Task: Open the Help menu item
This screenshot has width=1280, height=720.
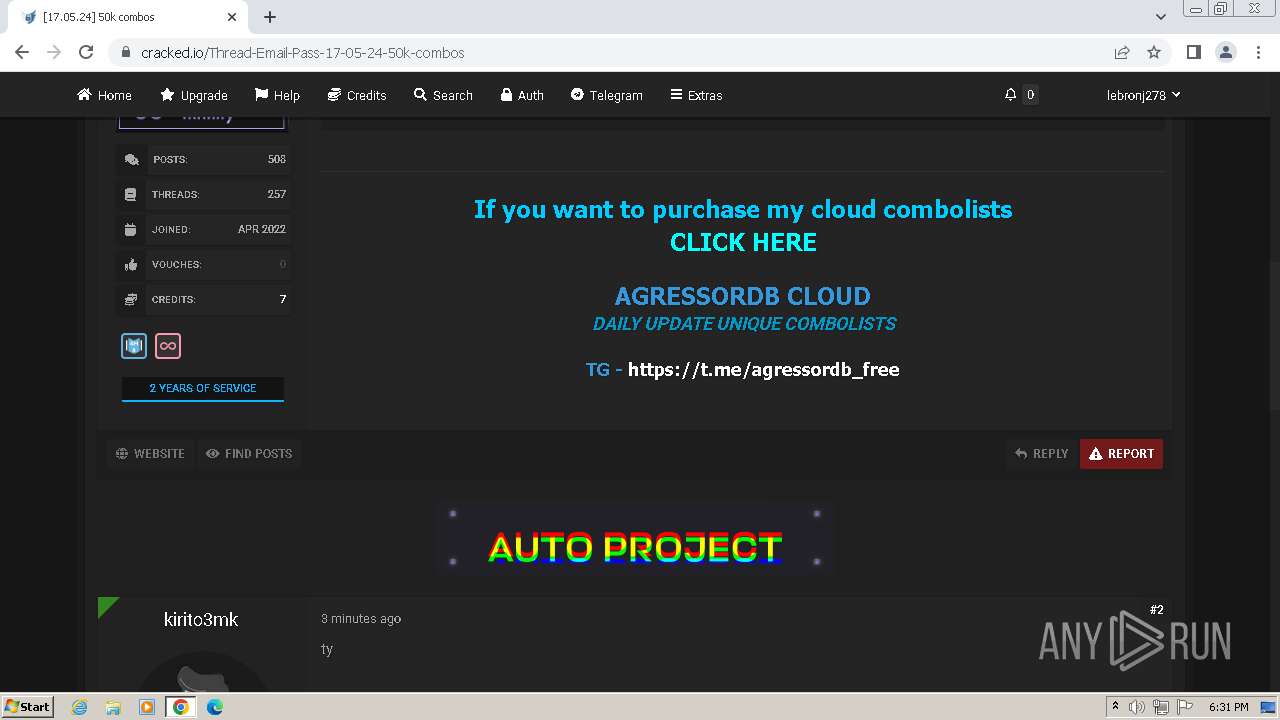Action: pyautogui.click(x=277, y=95)
